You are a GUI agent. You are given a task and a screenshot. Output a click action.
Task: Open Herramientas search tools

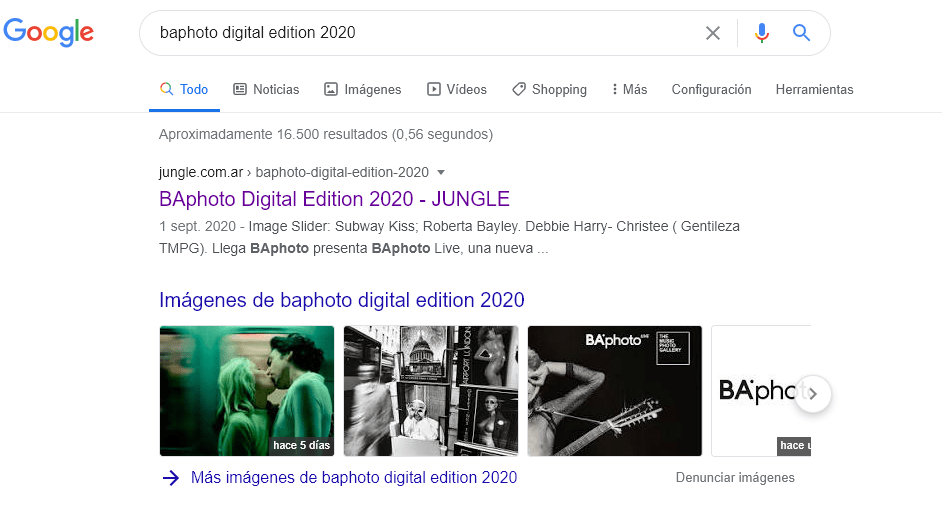pos(814,89)
